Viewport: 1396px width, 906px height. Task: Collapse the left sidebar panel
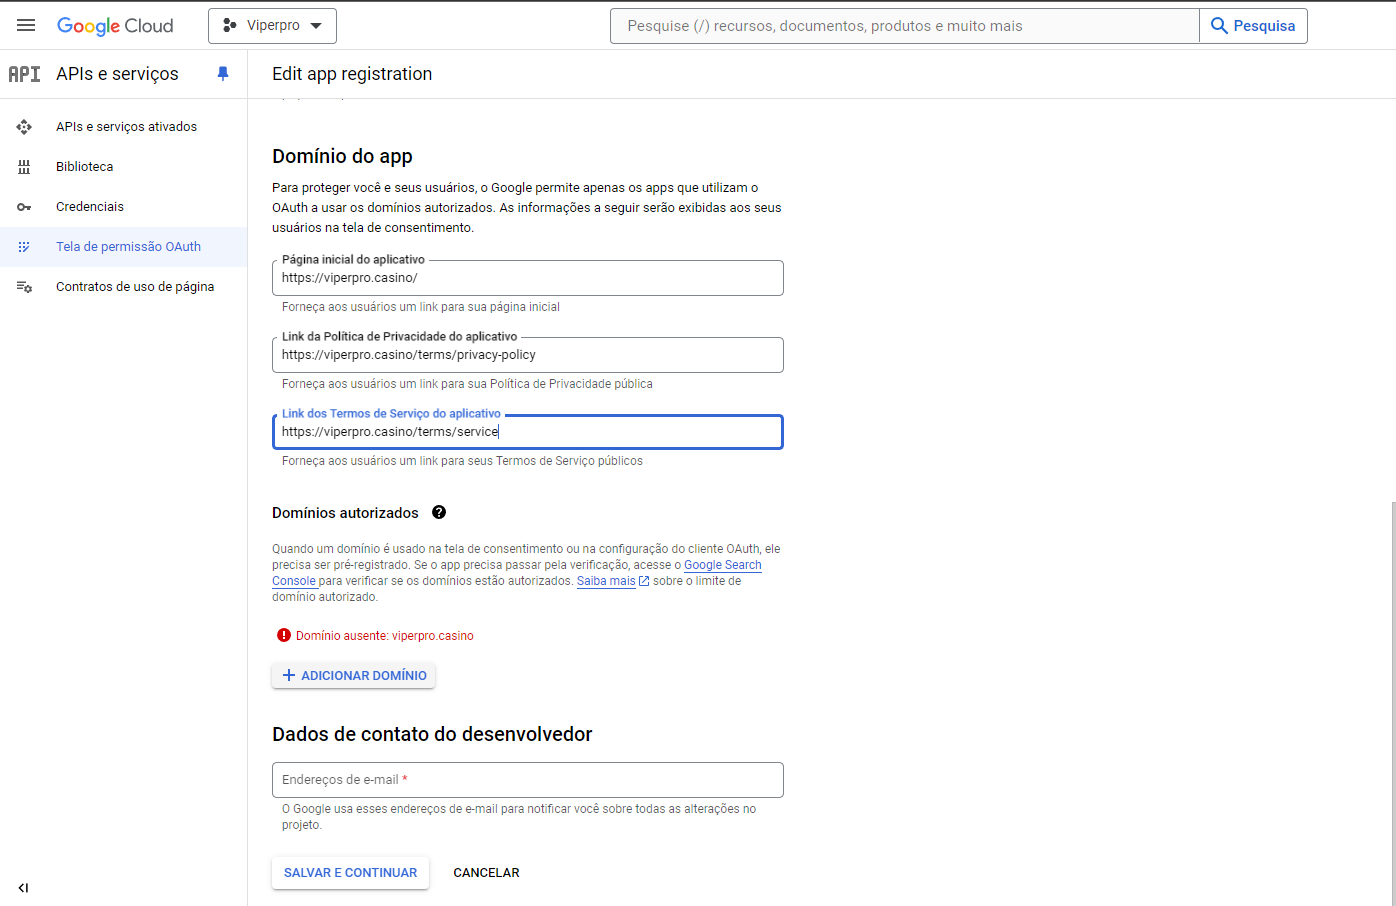[x=23, y=888]
